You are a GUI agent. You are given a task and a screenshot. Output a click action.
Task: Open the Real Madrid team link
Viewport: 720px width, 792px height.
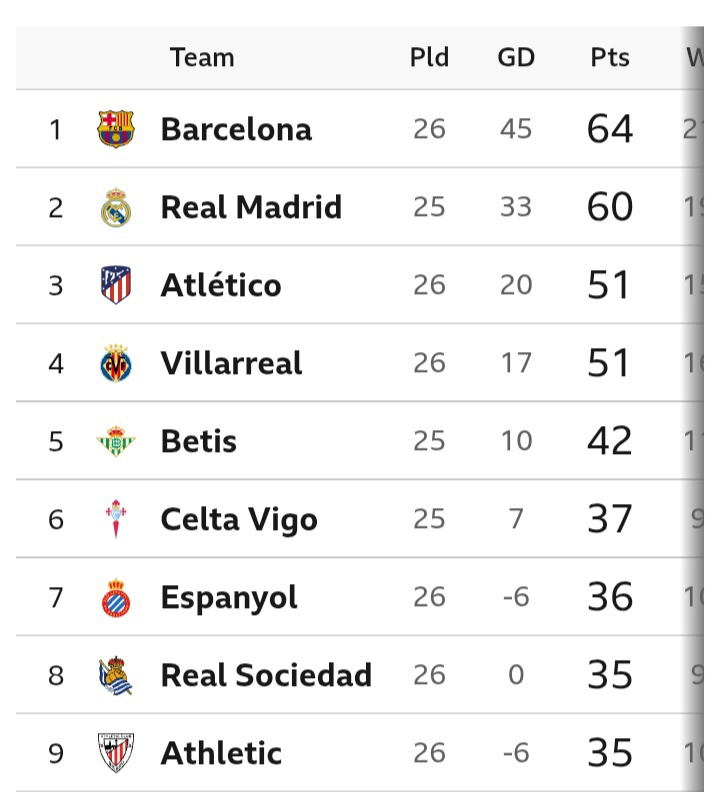[251, 207]
